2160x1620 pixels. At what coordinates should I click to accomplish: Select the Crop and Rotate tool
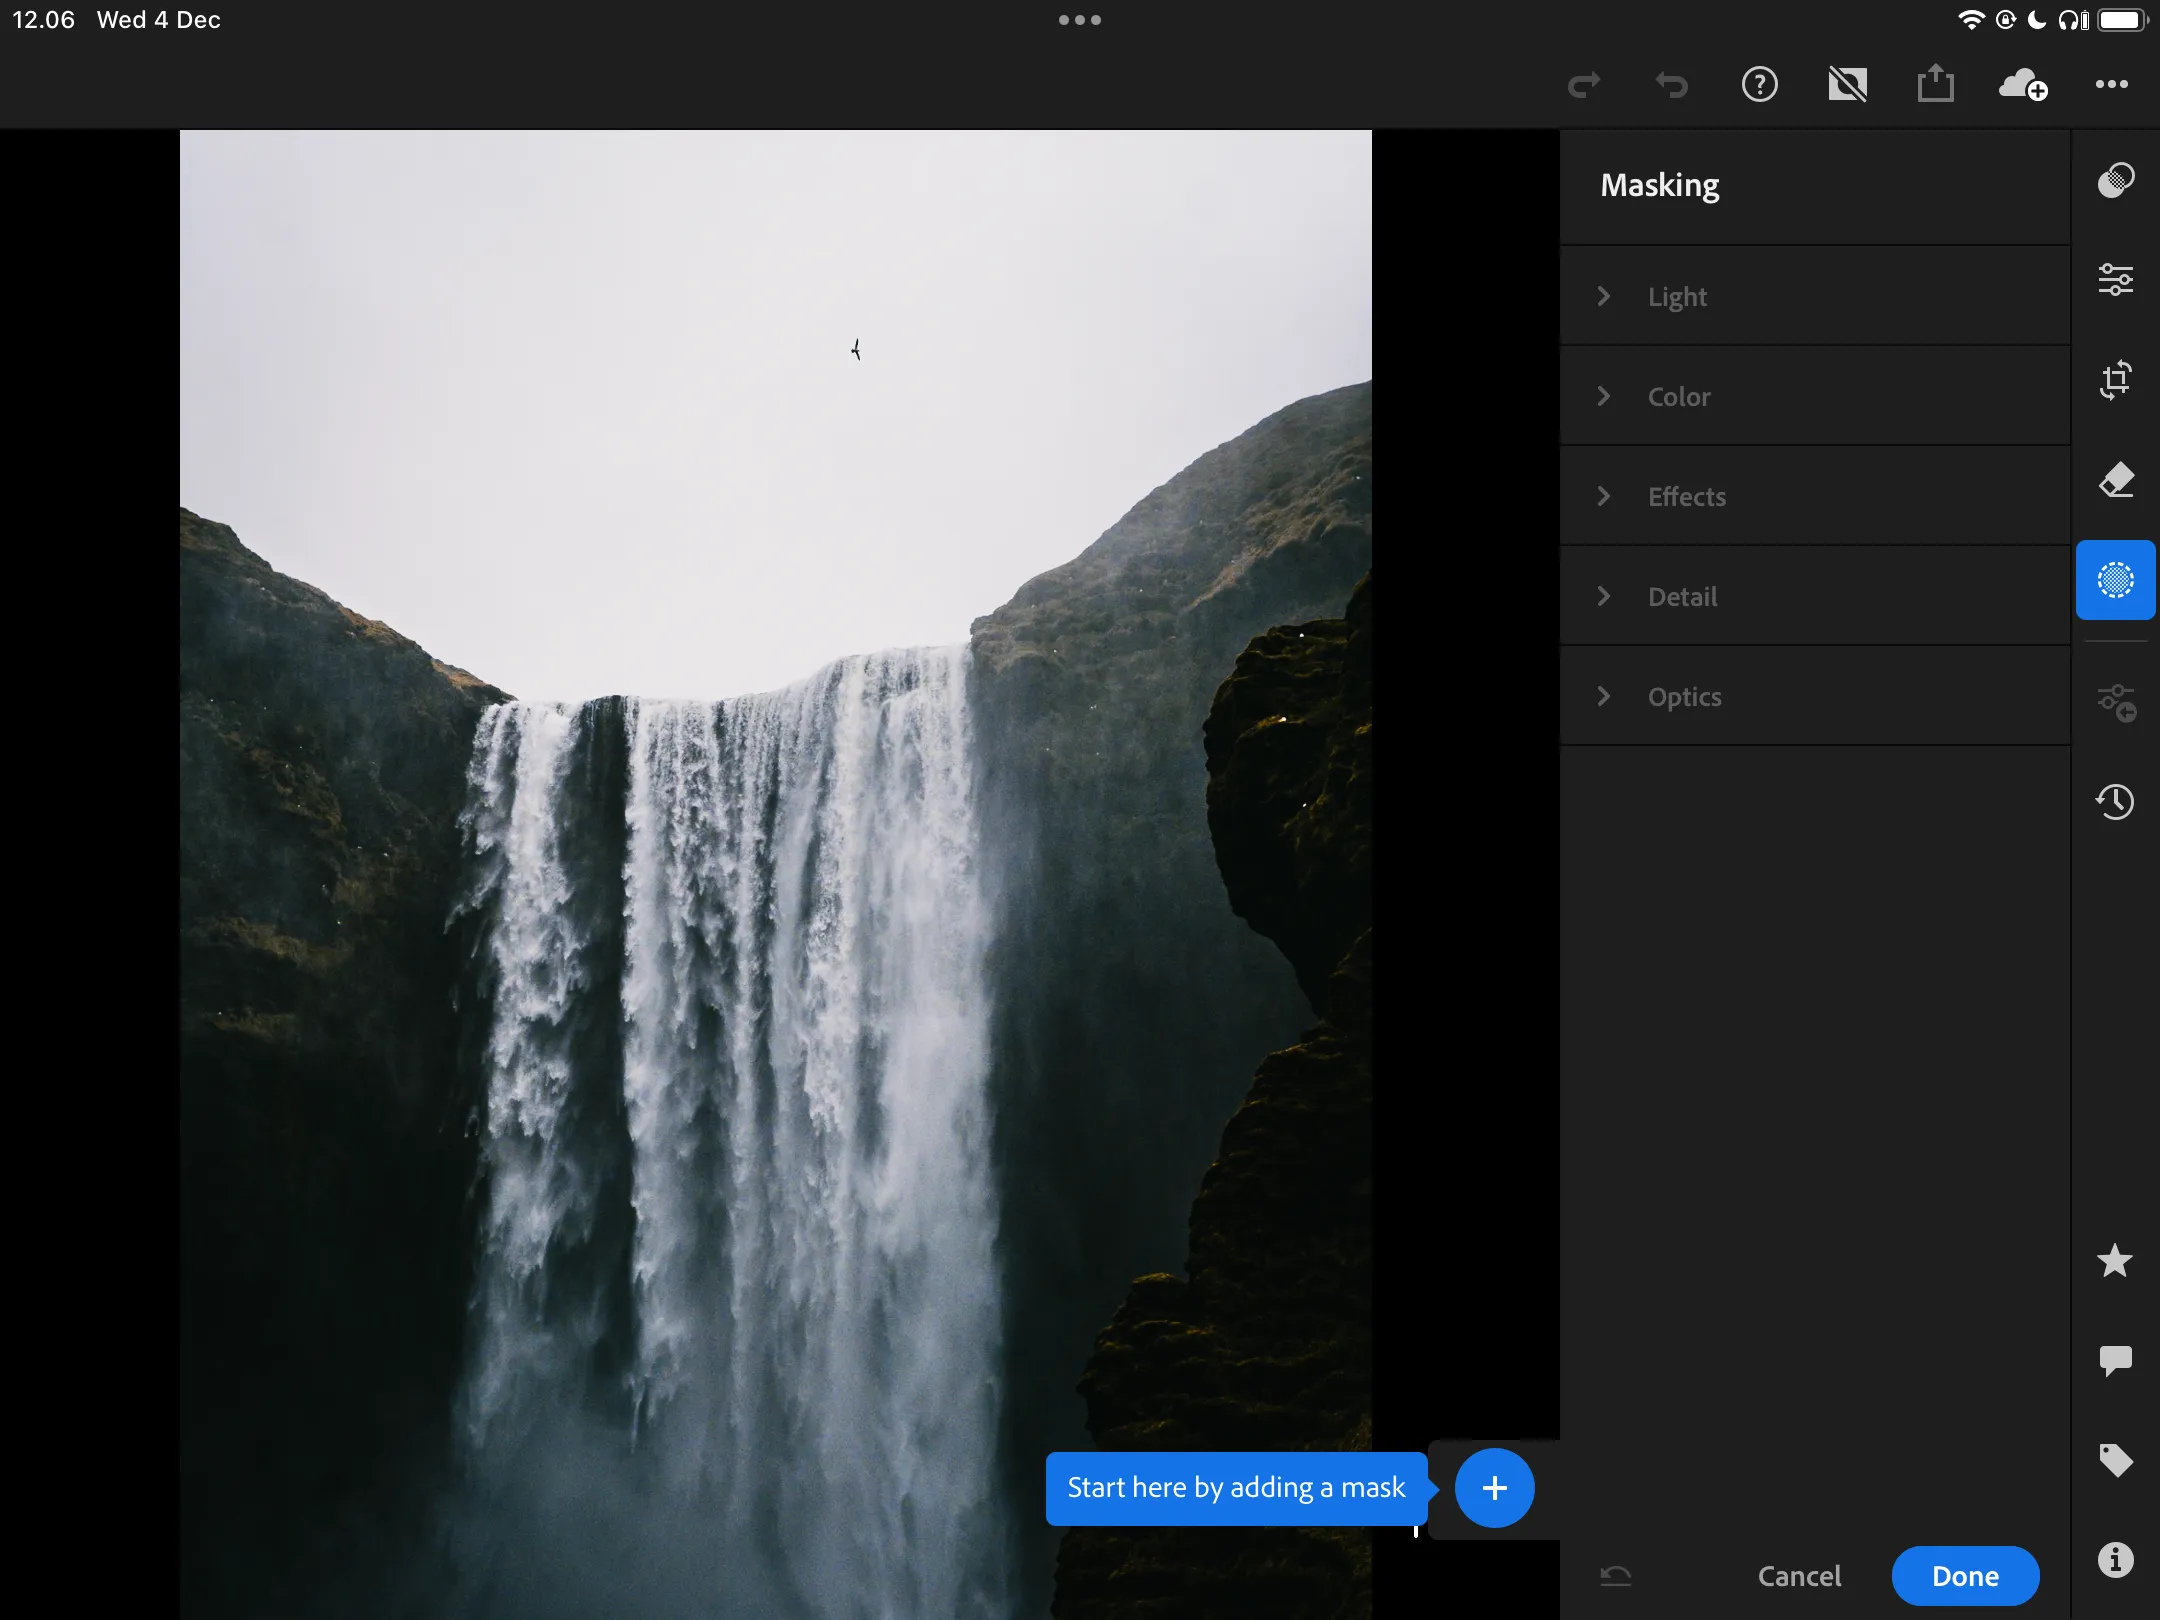click(x=2116, y=380)
